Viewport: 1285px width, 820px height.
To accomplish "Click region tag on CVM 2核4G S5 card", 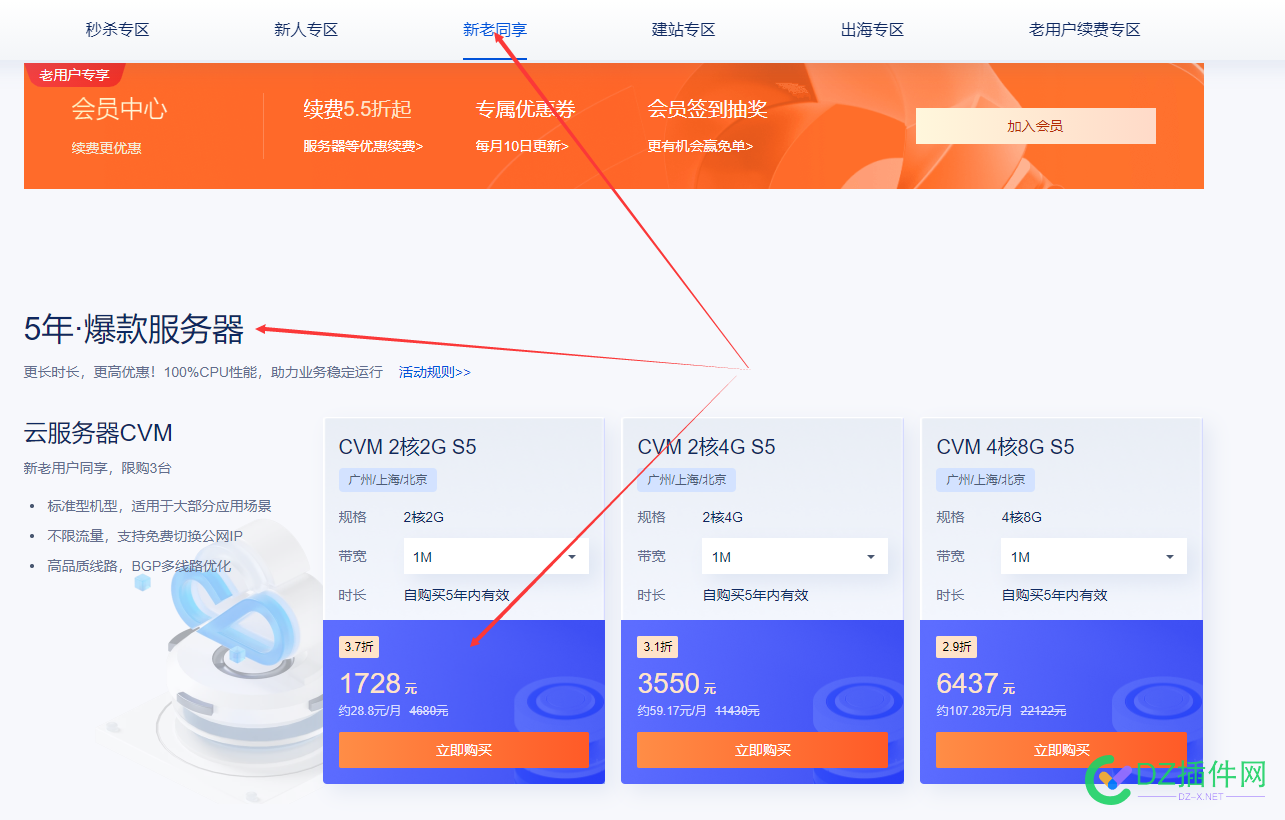I will (687, 480).
